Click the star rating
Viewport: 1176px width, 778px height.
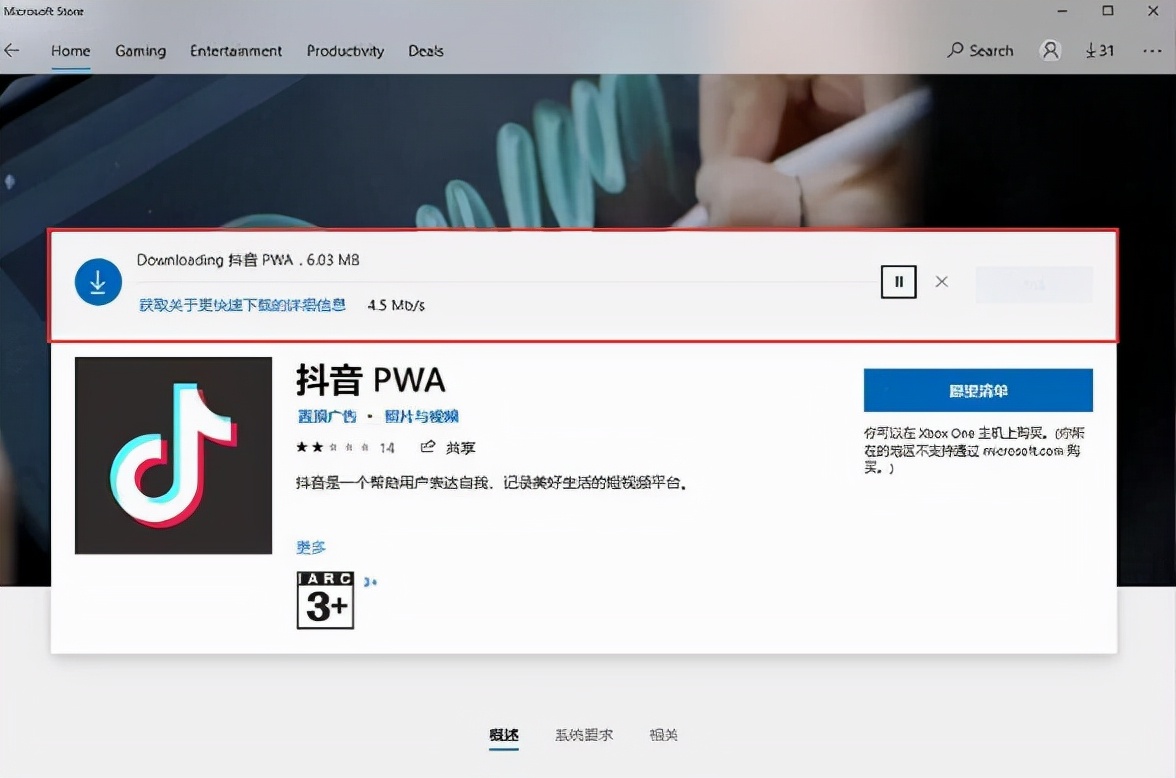point(332,447)
